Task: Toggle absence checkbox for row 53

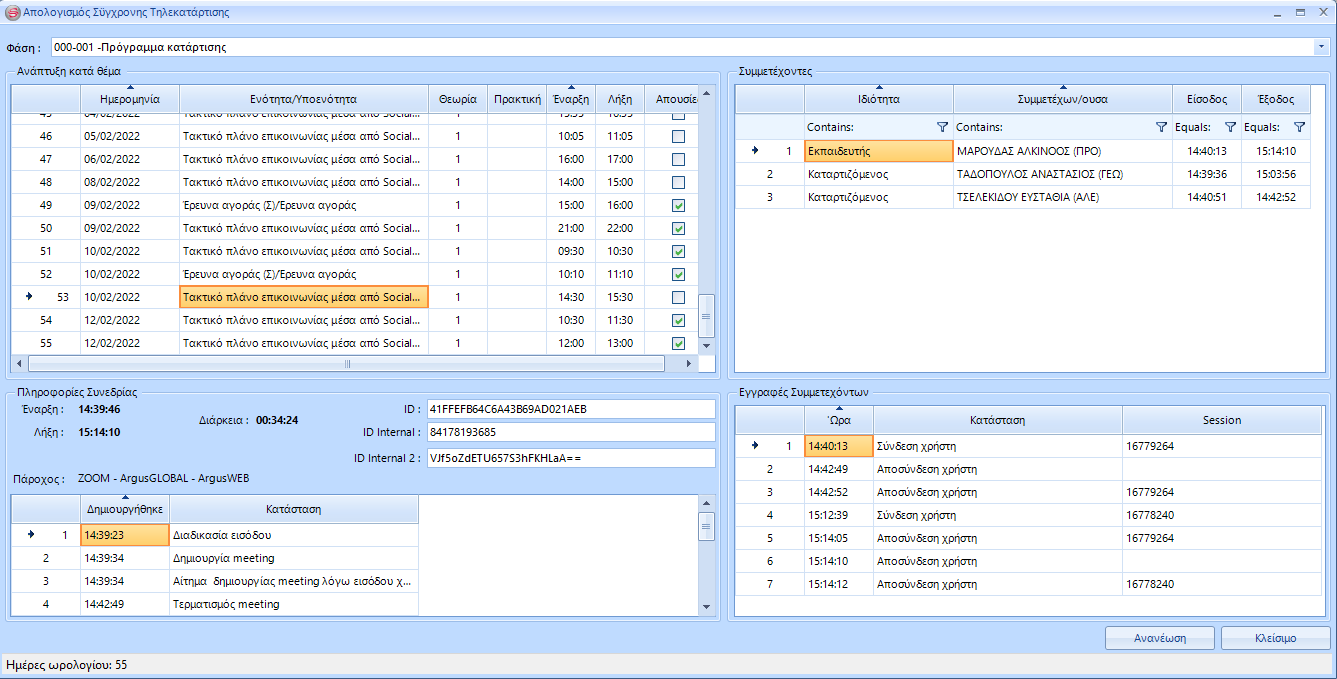Action: click(678, 298)
